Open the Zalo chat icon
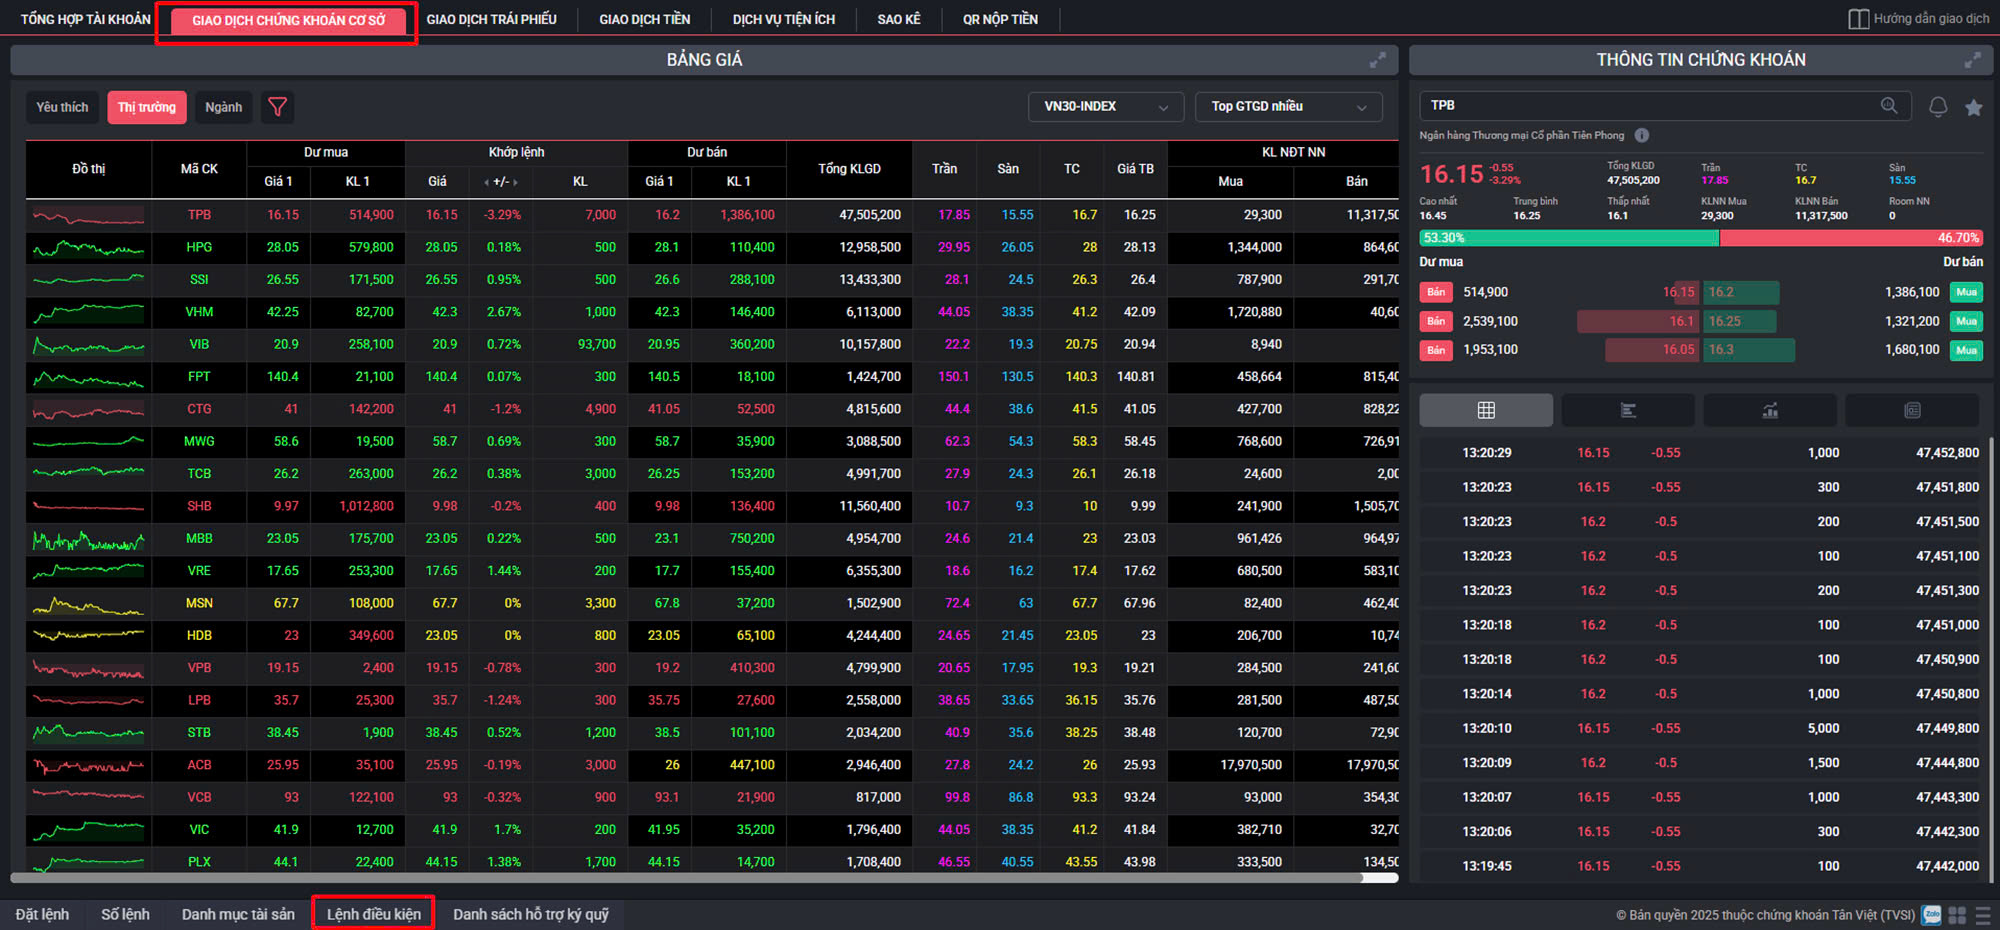 point(1931,915)
